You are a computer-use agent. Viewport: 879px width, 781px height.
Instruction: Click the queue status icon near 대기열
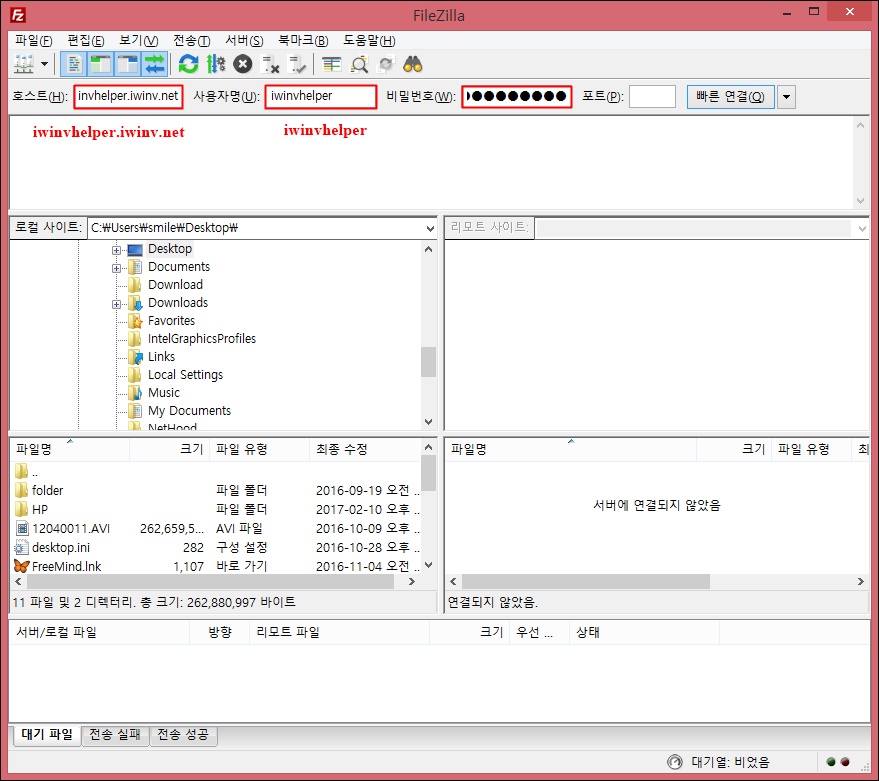click(676, 762)
